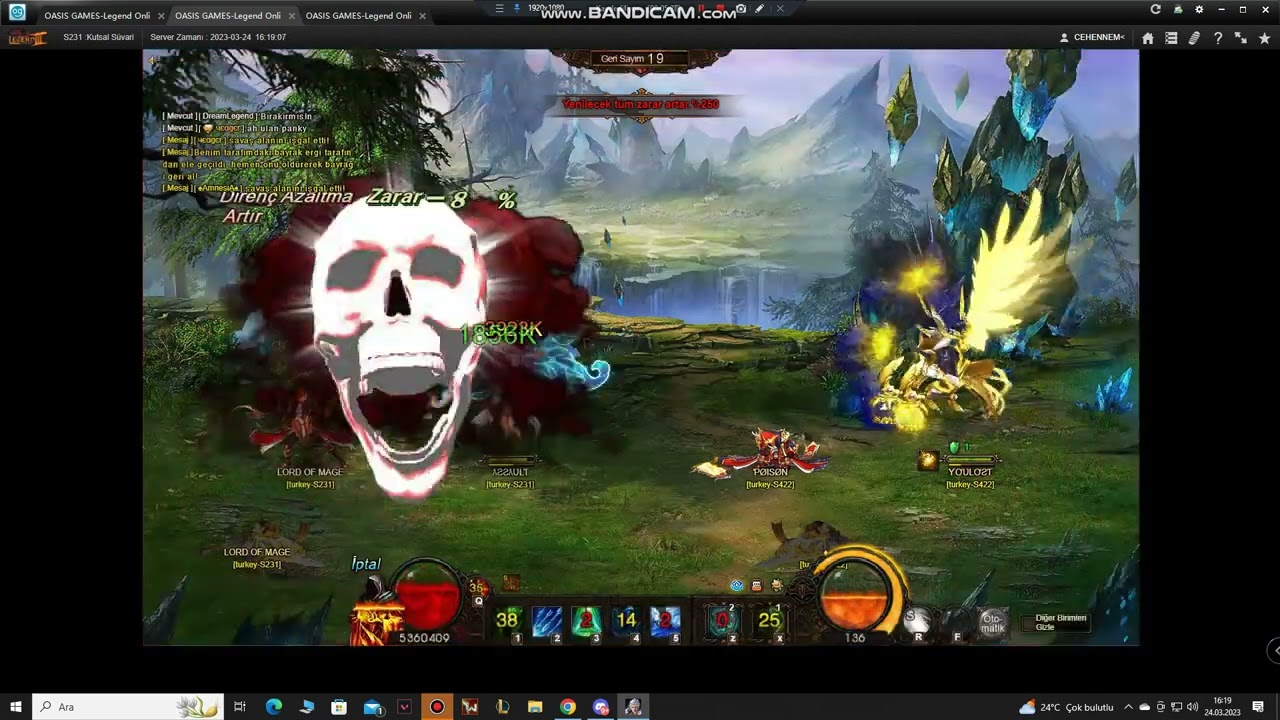Click the favorite star icon

1264,38
